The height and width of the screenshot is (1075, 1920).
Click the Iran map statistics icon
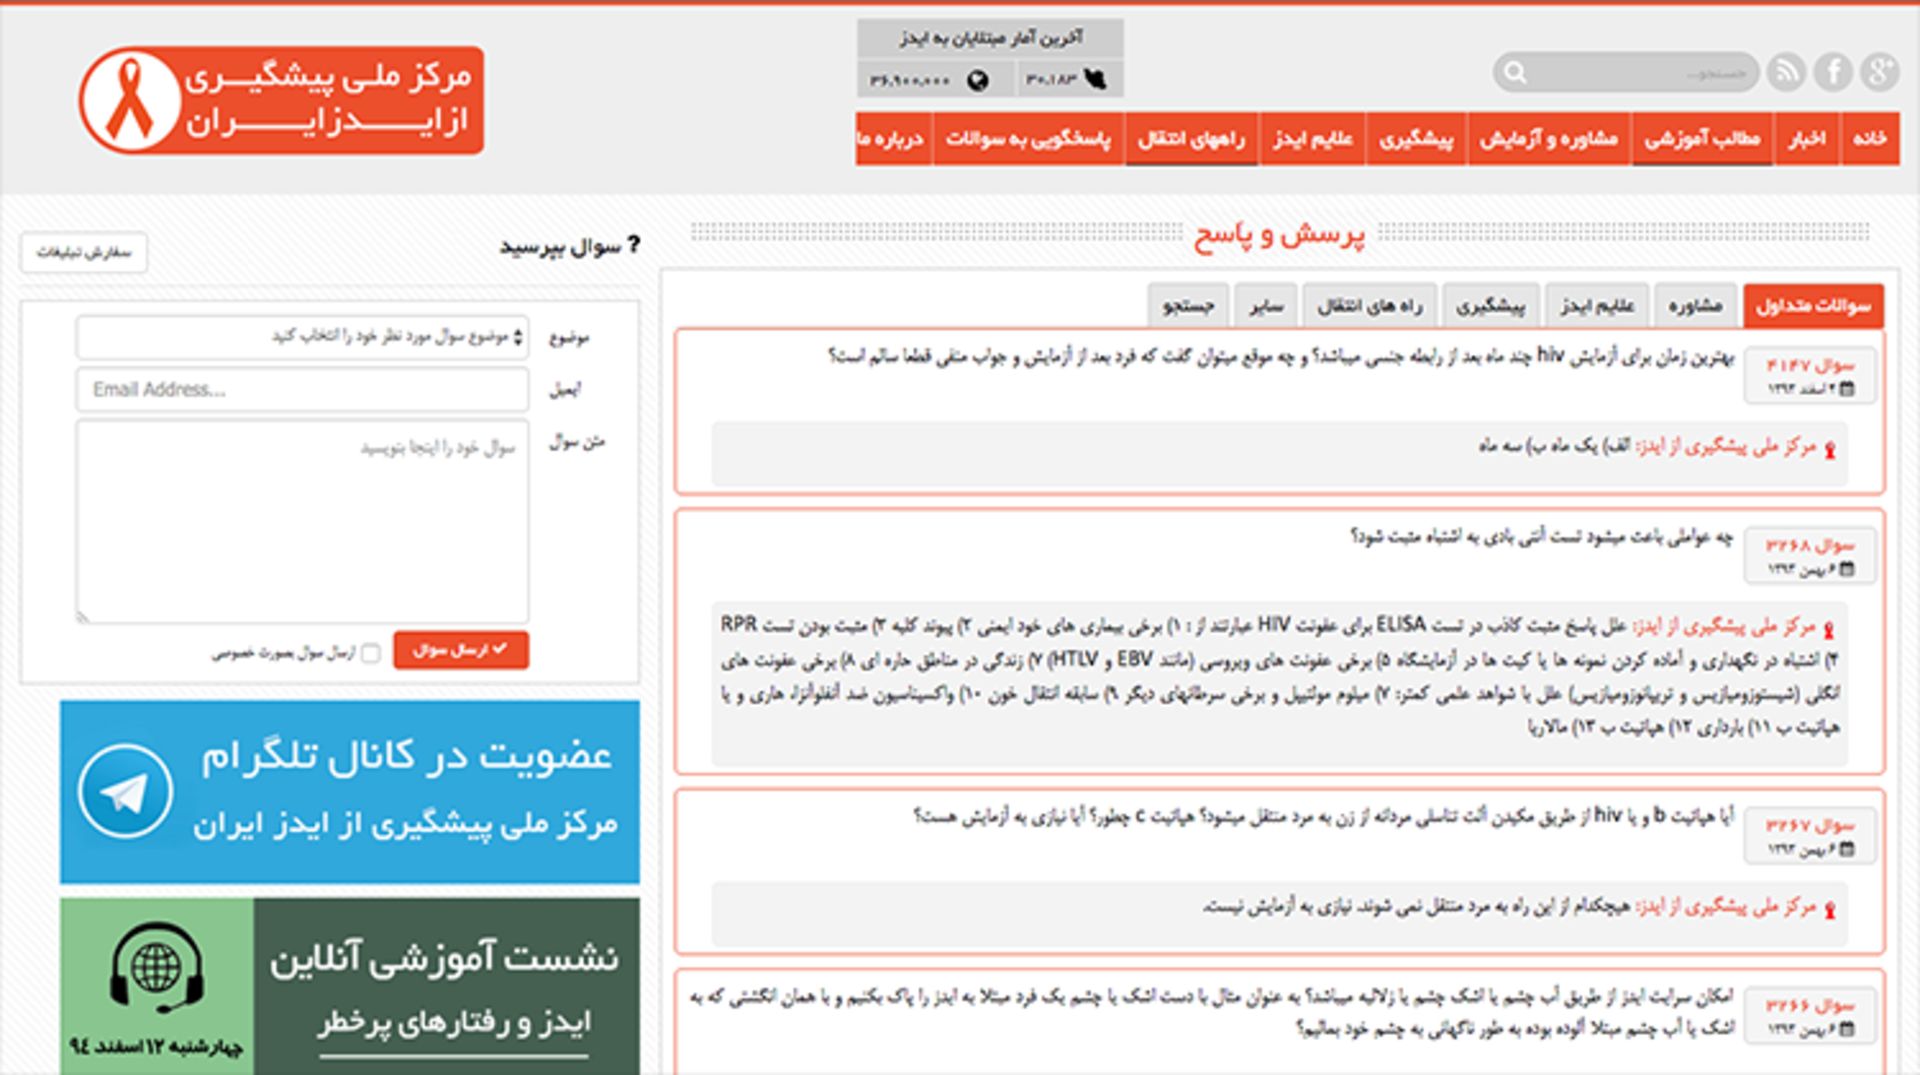click(x=1096, y=79)
